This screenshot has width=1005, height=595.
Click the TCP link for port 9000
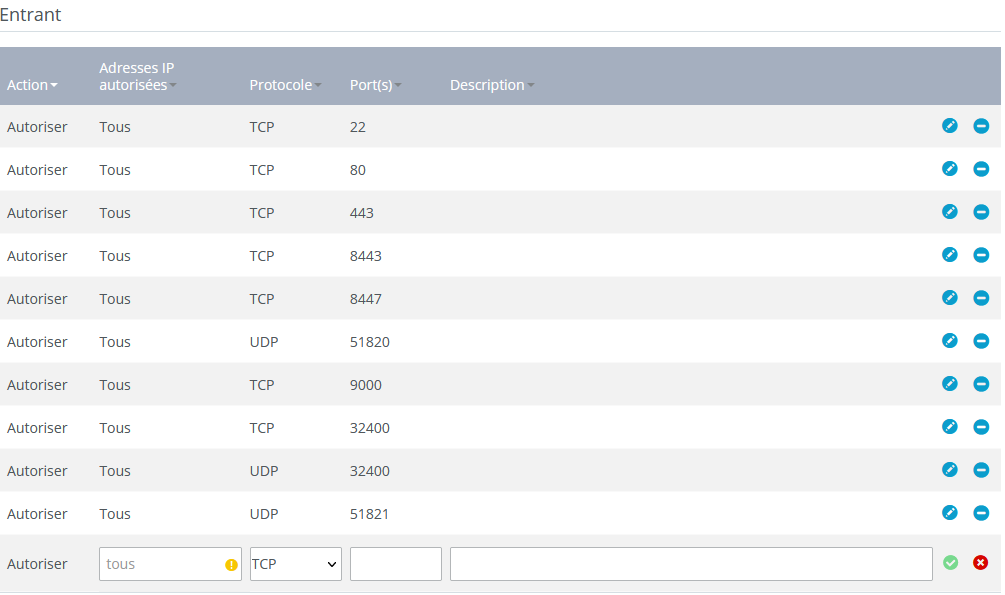click(x=262, y=384)
